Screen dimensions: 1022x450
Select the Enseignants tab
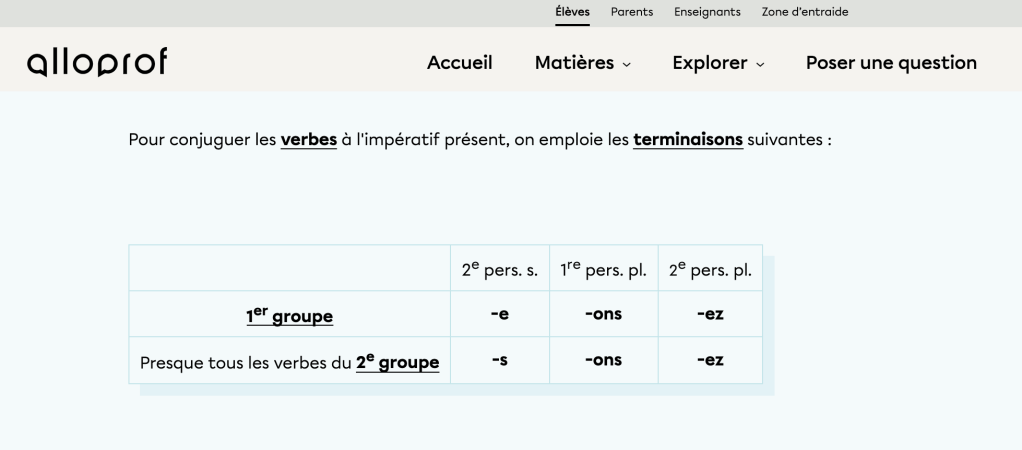point(707,12)
